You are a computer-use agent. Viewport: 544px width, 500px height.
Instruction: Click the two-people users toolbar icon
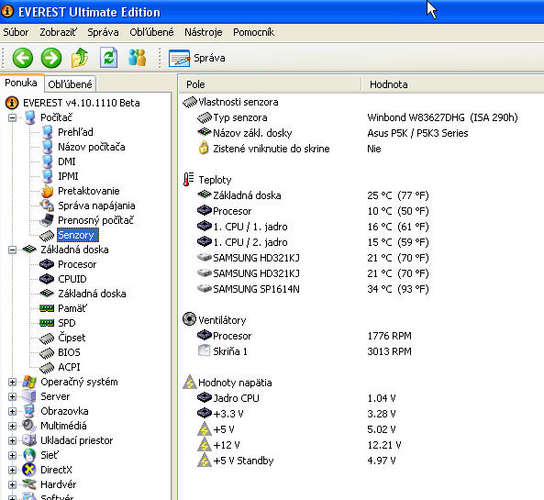point(137,58)
